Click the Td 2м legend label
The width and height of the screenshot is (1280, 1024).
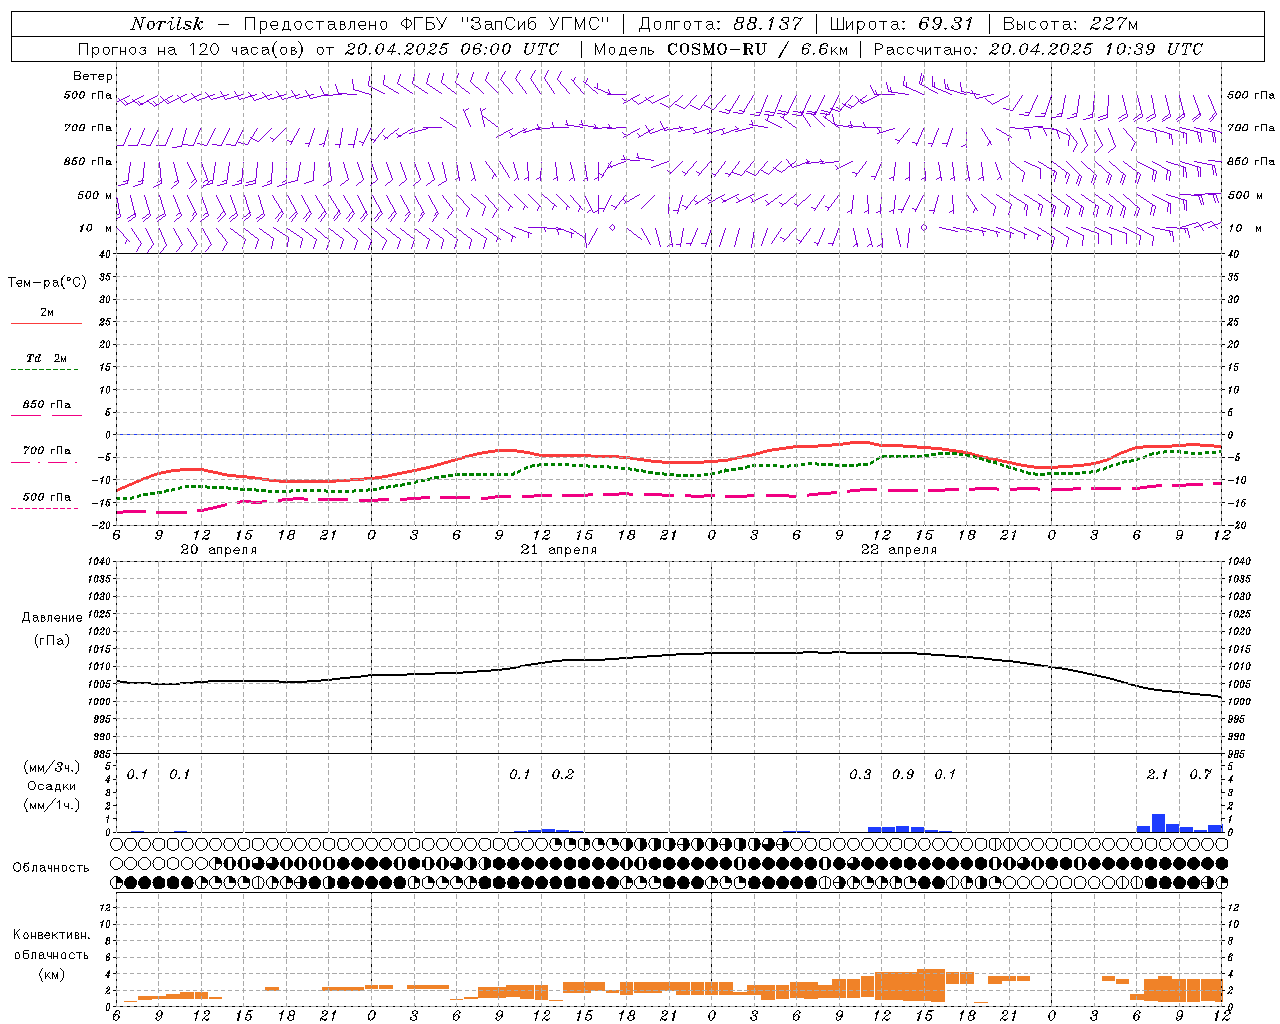(x=46, y=358)
